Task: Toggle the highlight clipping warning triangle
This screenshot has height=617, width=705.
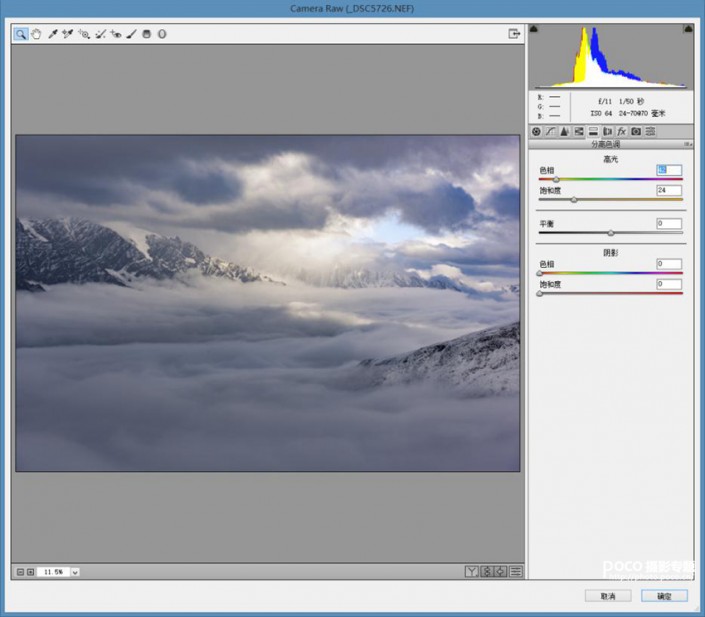Action: 687,28
